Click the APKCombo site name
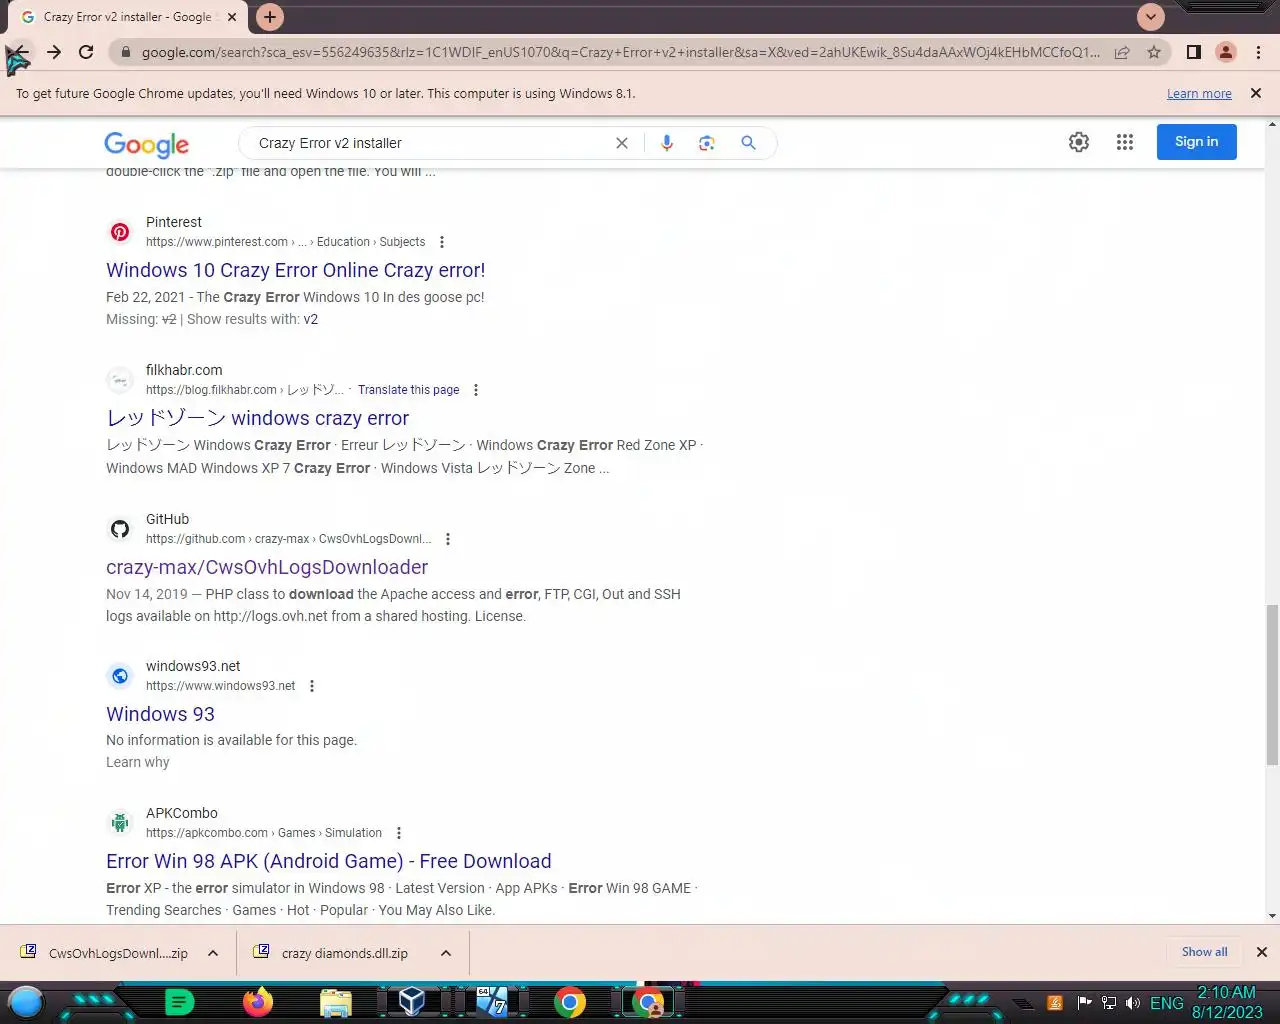1280x1024 pixels. [182, 813]
